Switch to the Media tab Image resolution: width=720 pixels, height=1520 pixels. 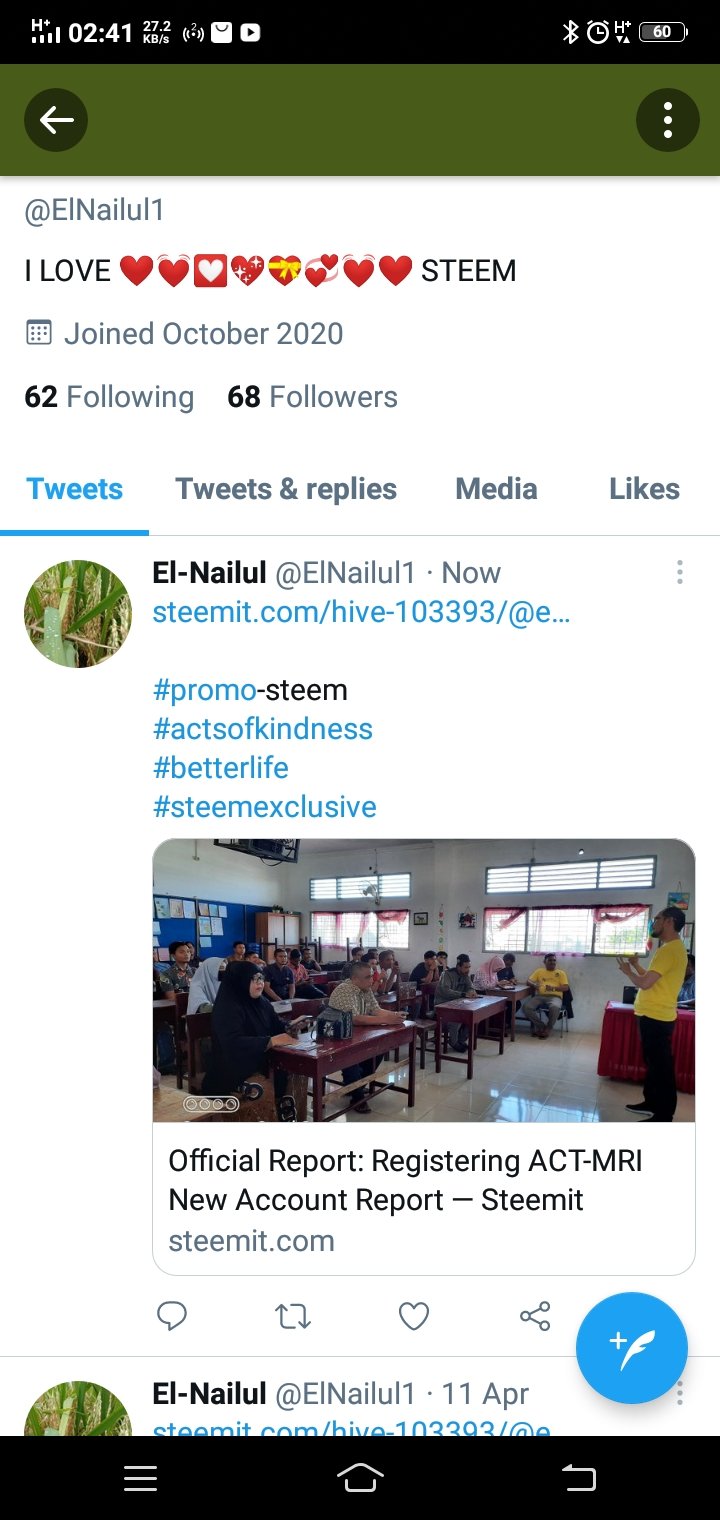coord(496,489)
